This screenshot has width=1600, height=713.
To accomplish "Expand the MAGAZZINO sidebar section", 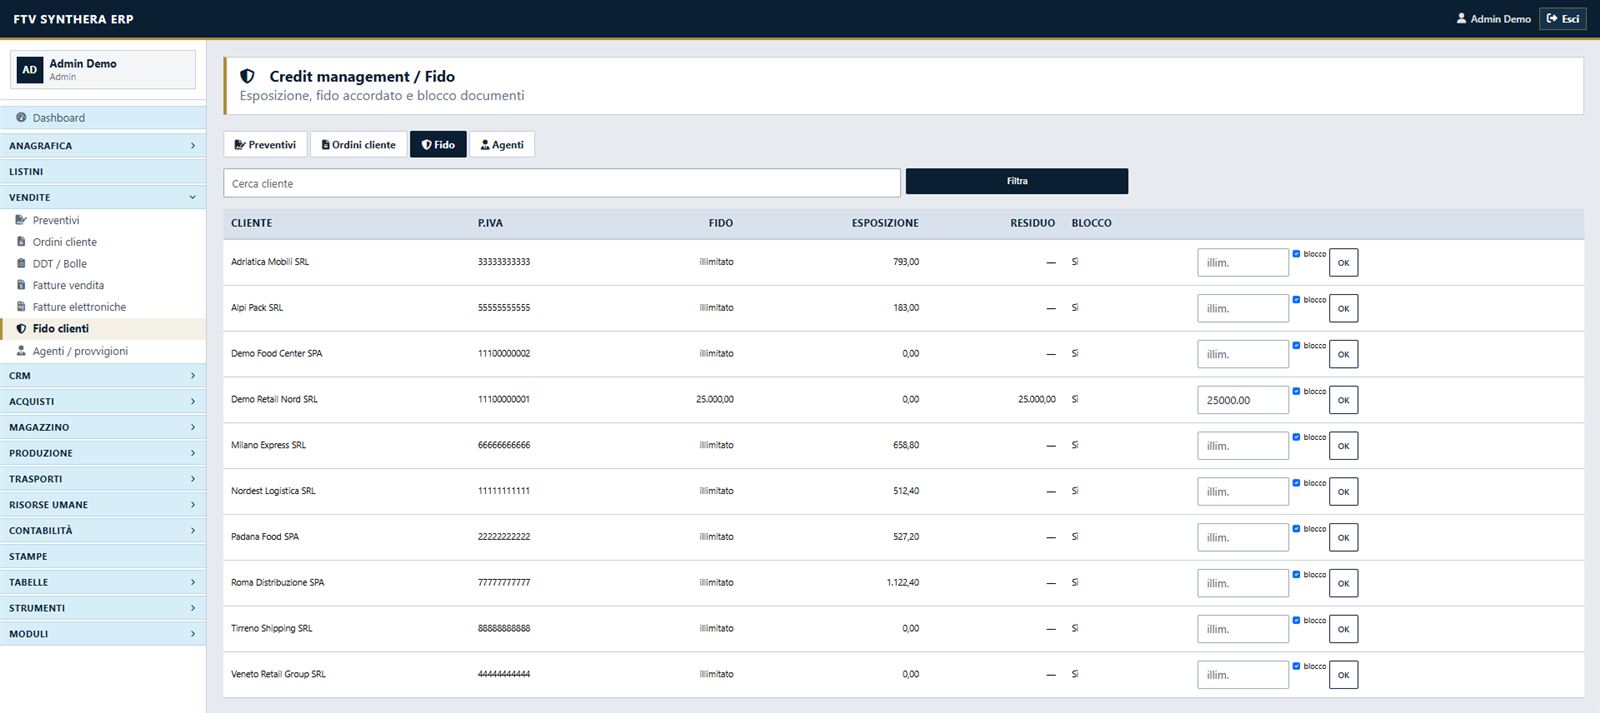I will pos(103,427).
